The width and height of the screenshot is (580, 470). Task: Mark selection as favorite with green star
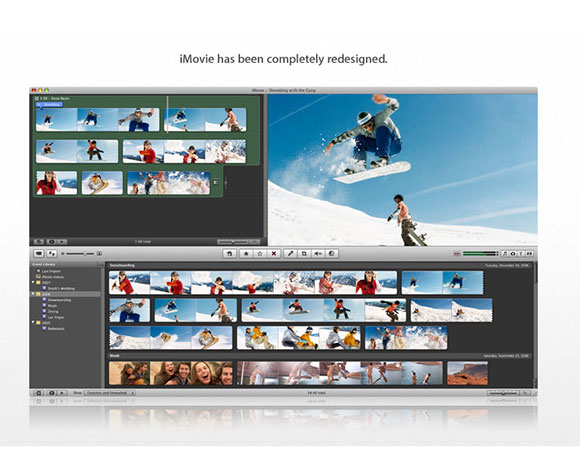pos(246,254)
